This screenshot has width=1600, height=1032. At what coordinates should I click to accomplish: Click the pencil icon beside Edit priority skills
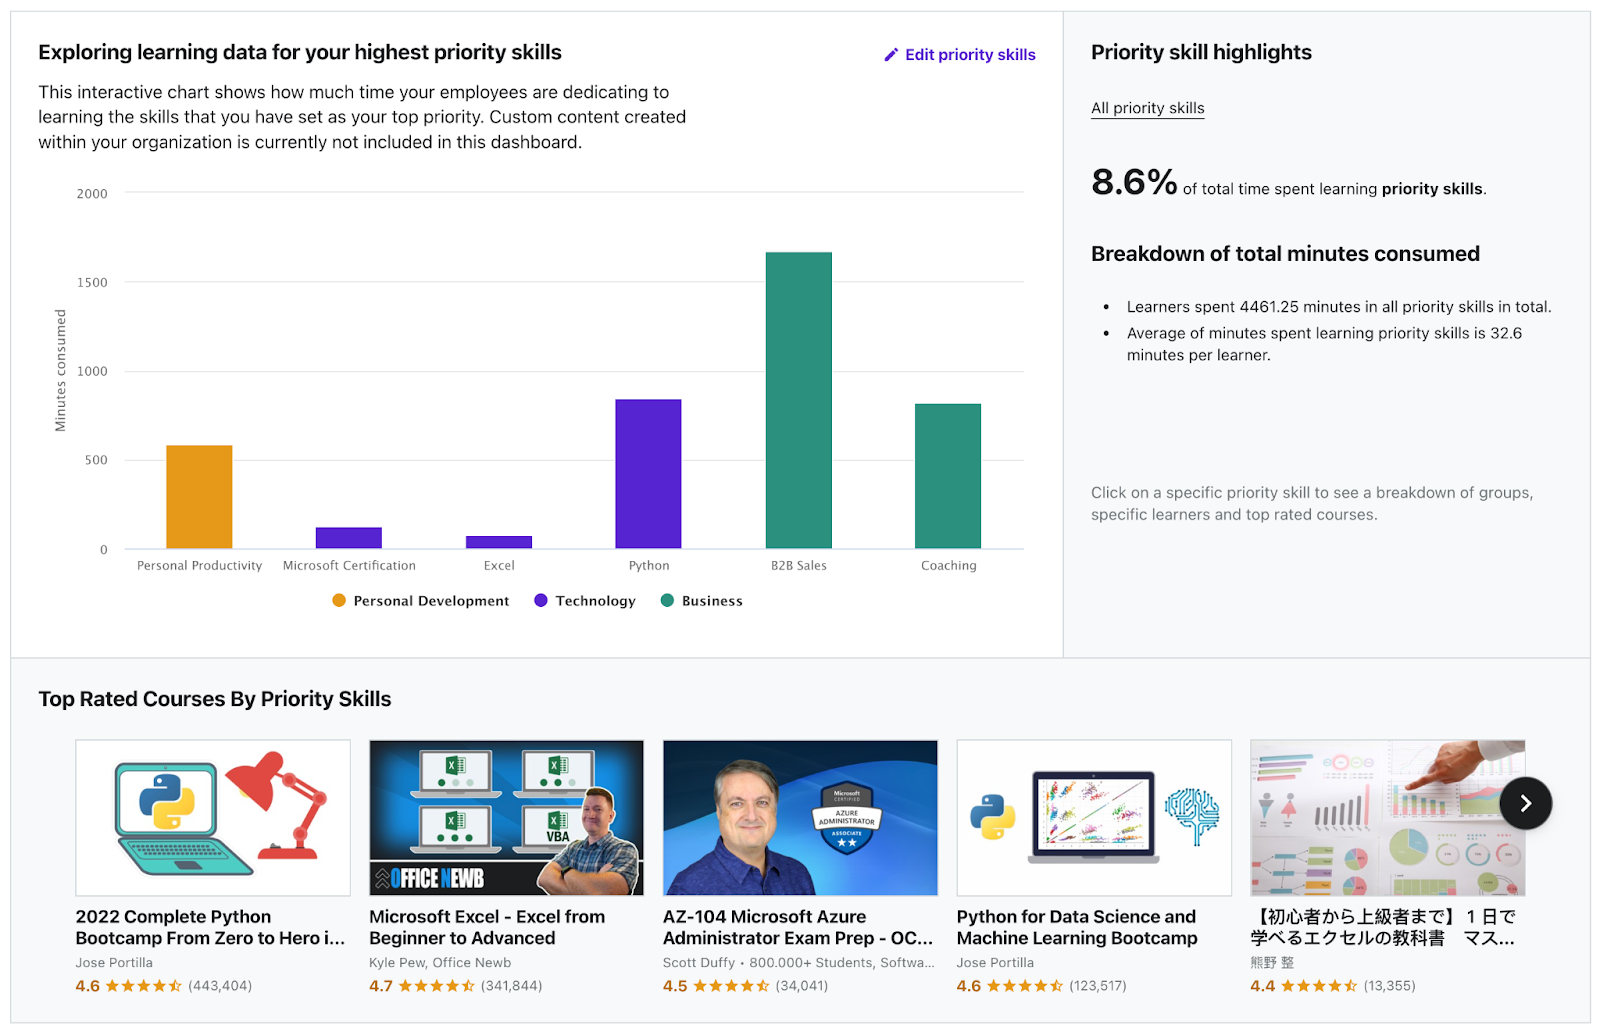(891, 55)
